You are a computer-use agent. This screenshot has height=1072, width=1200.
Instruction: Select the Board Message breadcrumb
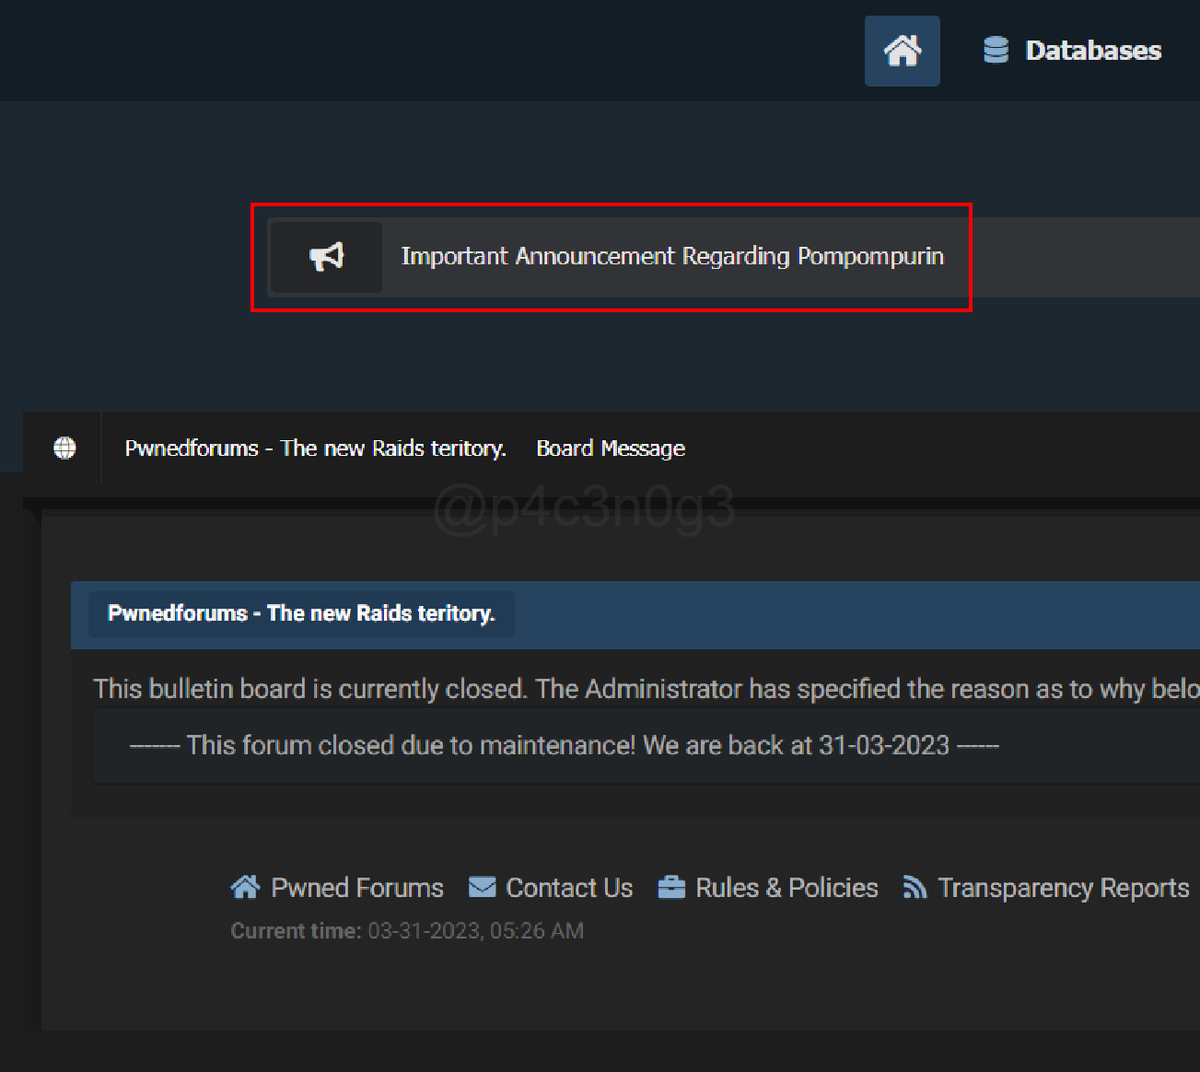click(611, 448)
